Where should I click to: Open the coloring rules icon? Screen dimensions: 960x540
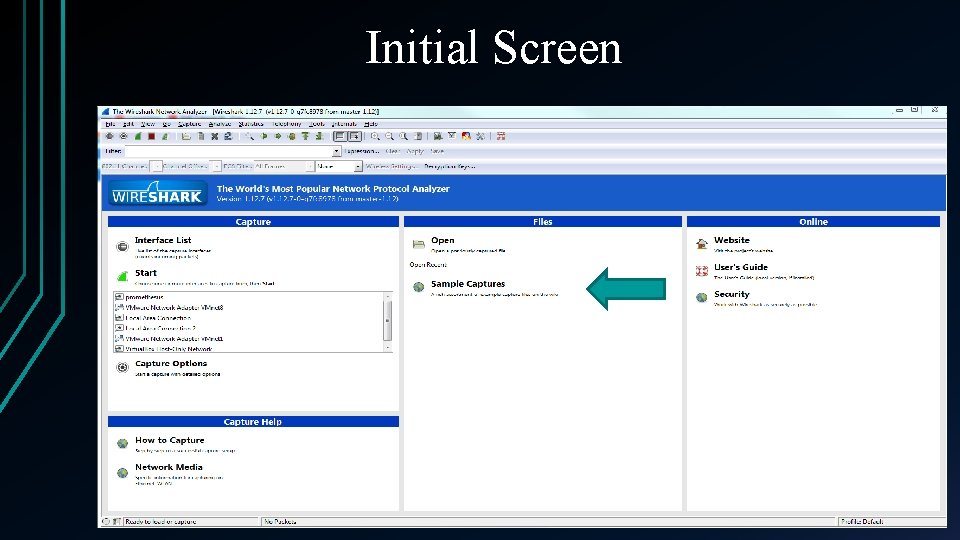coord(467,137)
